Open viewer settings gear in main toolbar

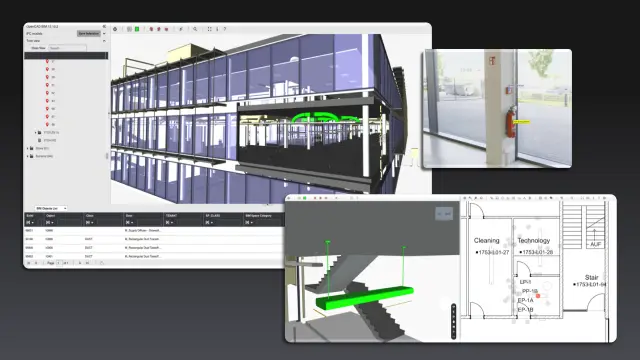(x=115, y=29)
